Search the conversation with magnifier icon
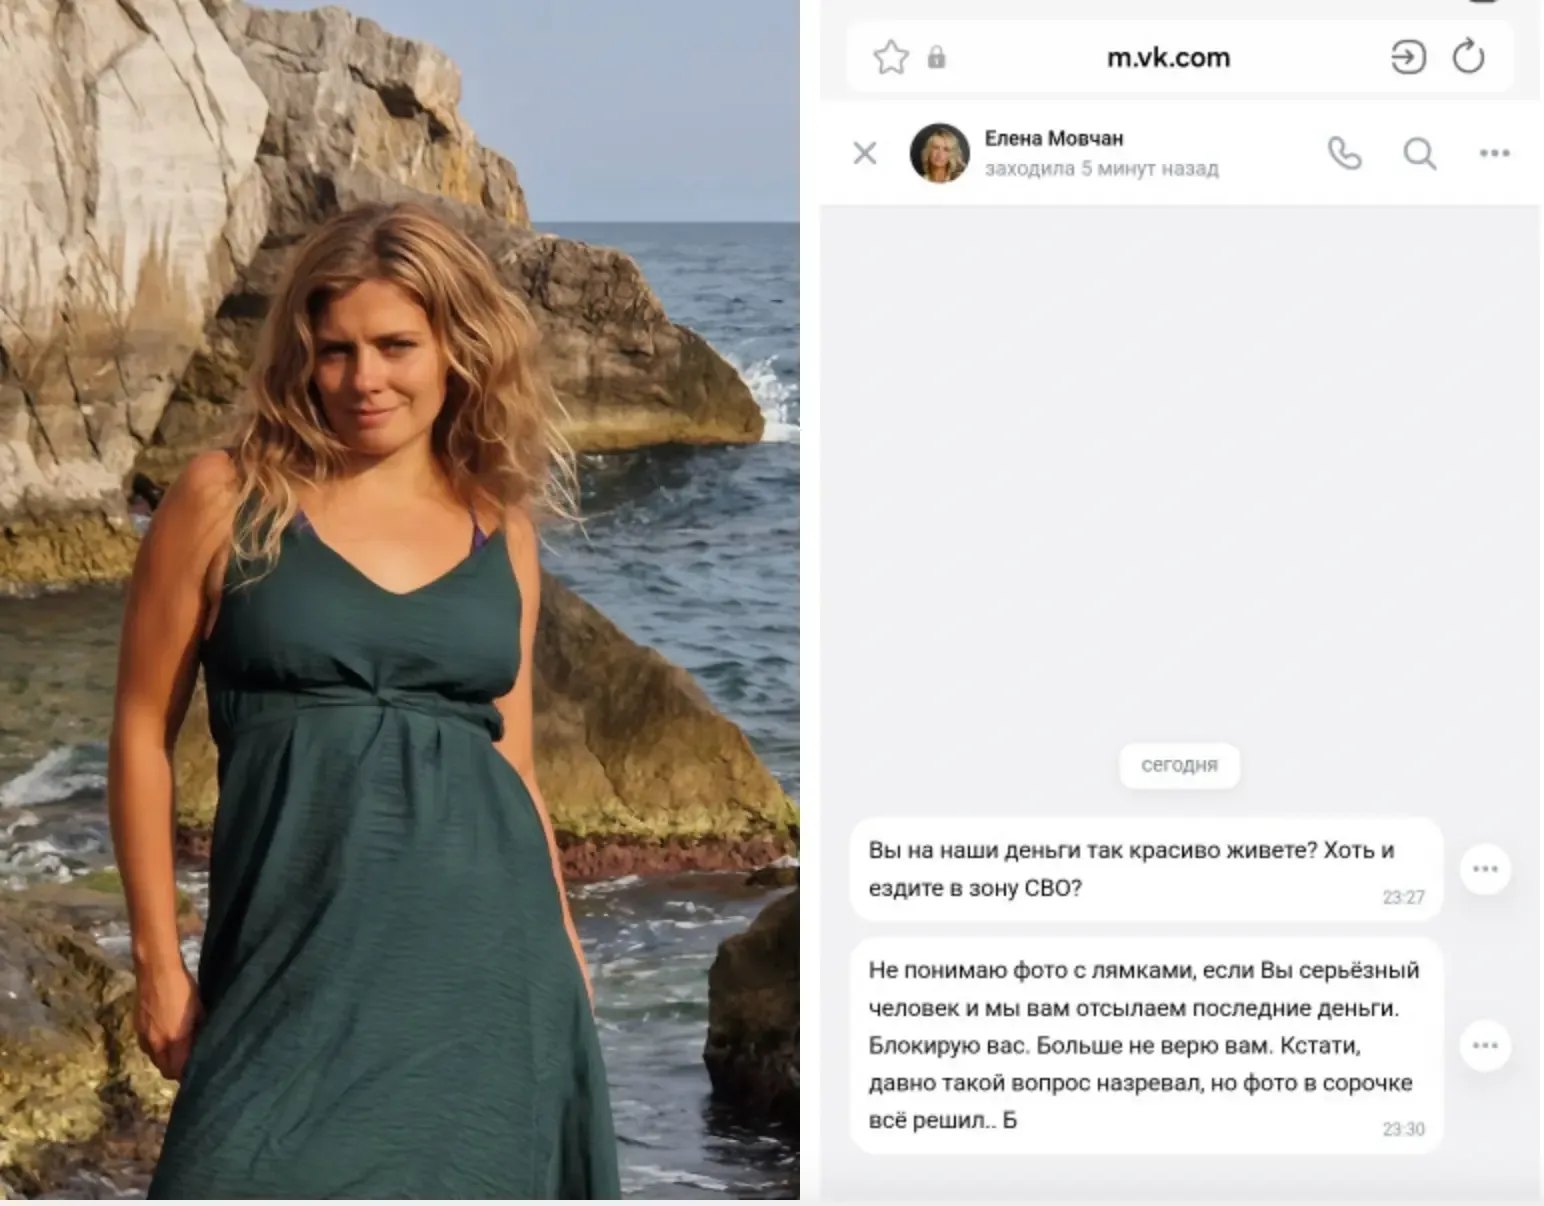The width and height of the screenshot is (1544, 1206). (1420, 154)
